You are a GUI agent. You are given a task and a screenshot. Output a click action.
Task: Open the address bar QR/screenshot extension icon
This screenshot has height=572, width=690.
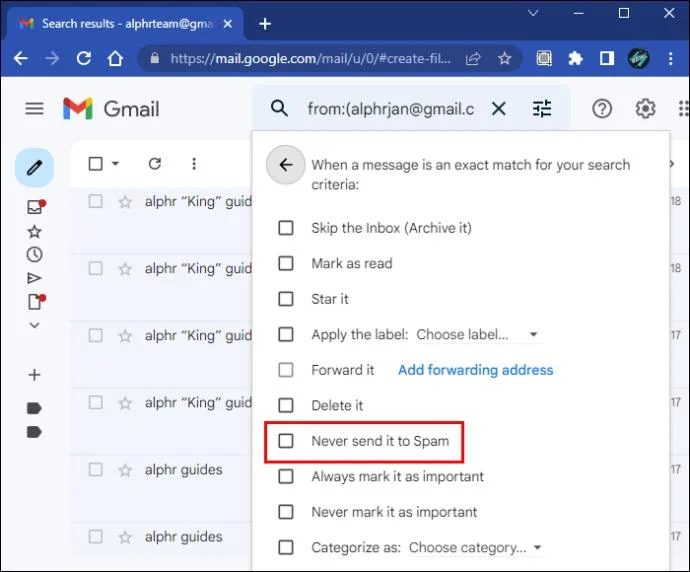click(544, 58)
